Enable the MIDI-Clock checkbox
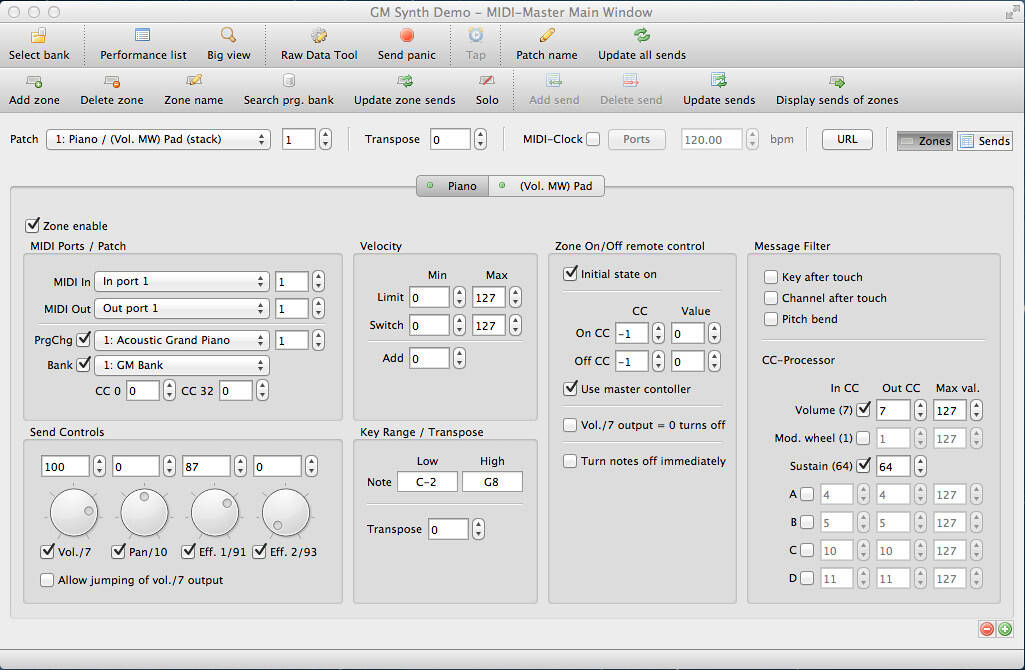Screen dimensions: 1025x670 [593, 139]
